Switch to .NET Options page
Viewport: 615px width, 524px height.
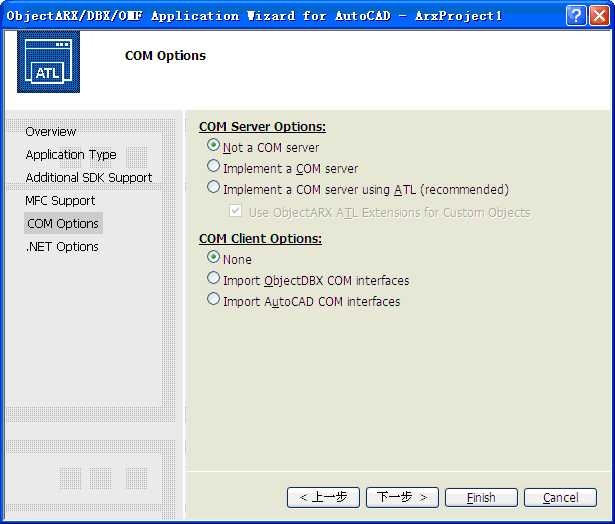coord(62,247)
